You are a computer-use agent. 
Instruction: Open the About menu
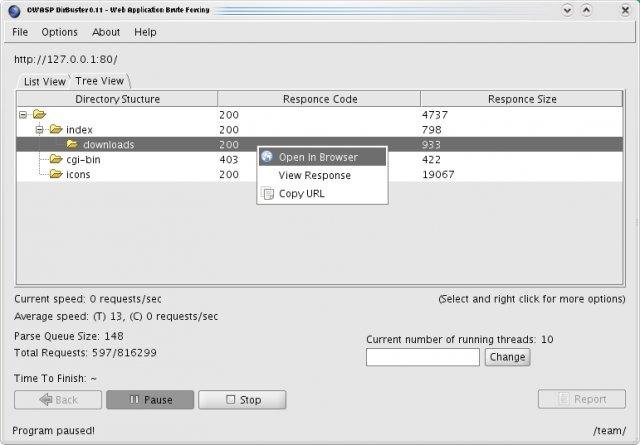point(106,32)
